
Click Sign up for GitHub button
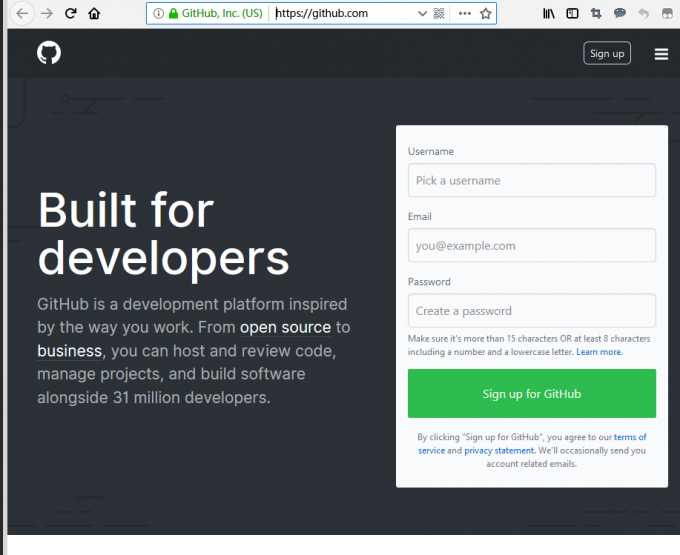[532, 393]
